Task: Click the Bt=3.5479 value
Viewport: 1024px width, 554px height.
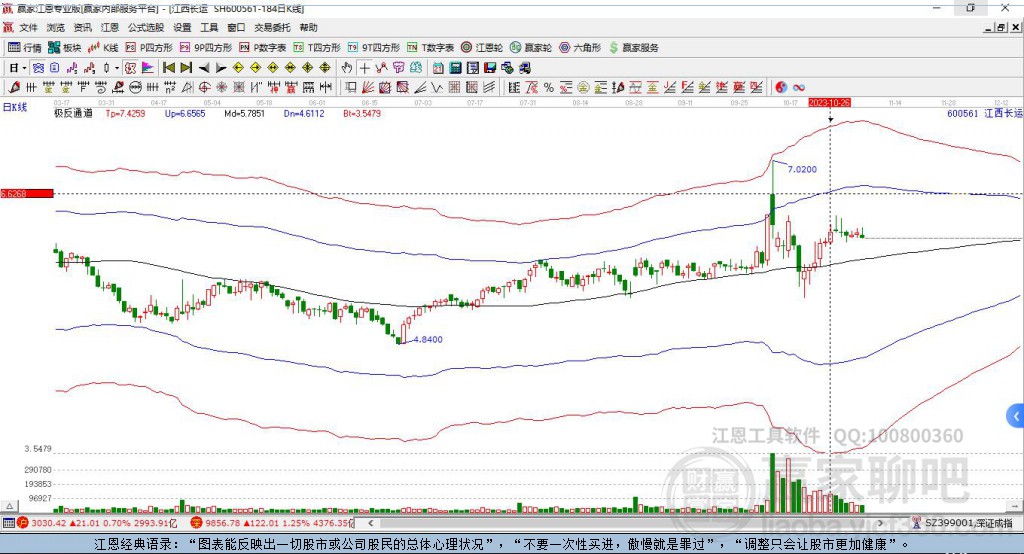Action: (362, 114)
